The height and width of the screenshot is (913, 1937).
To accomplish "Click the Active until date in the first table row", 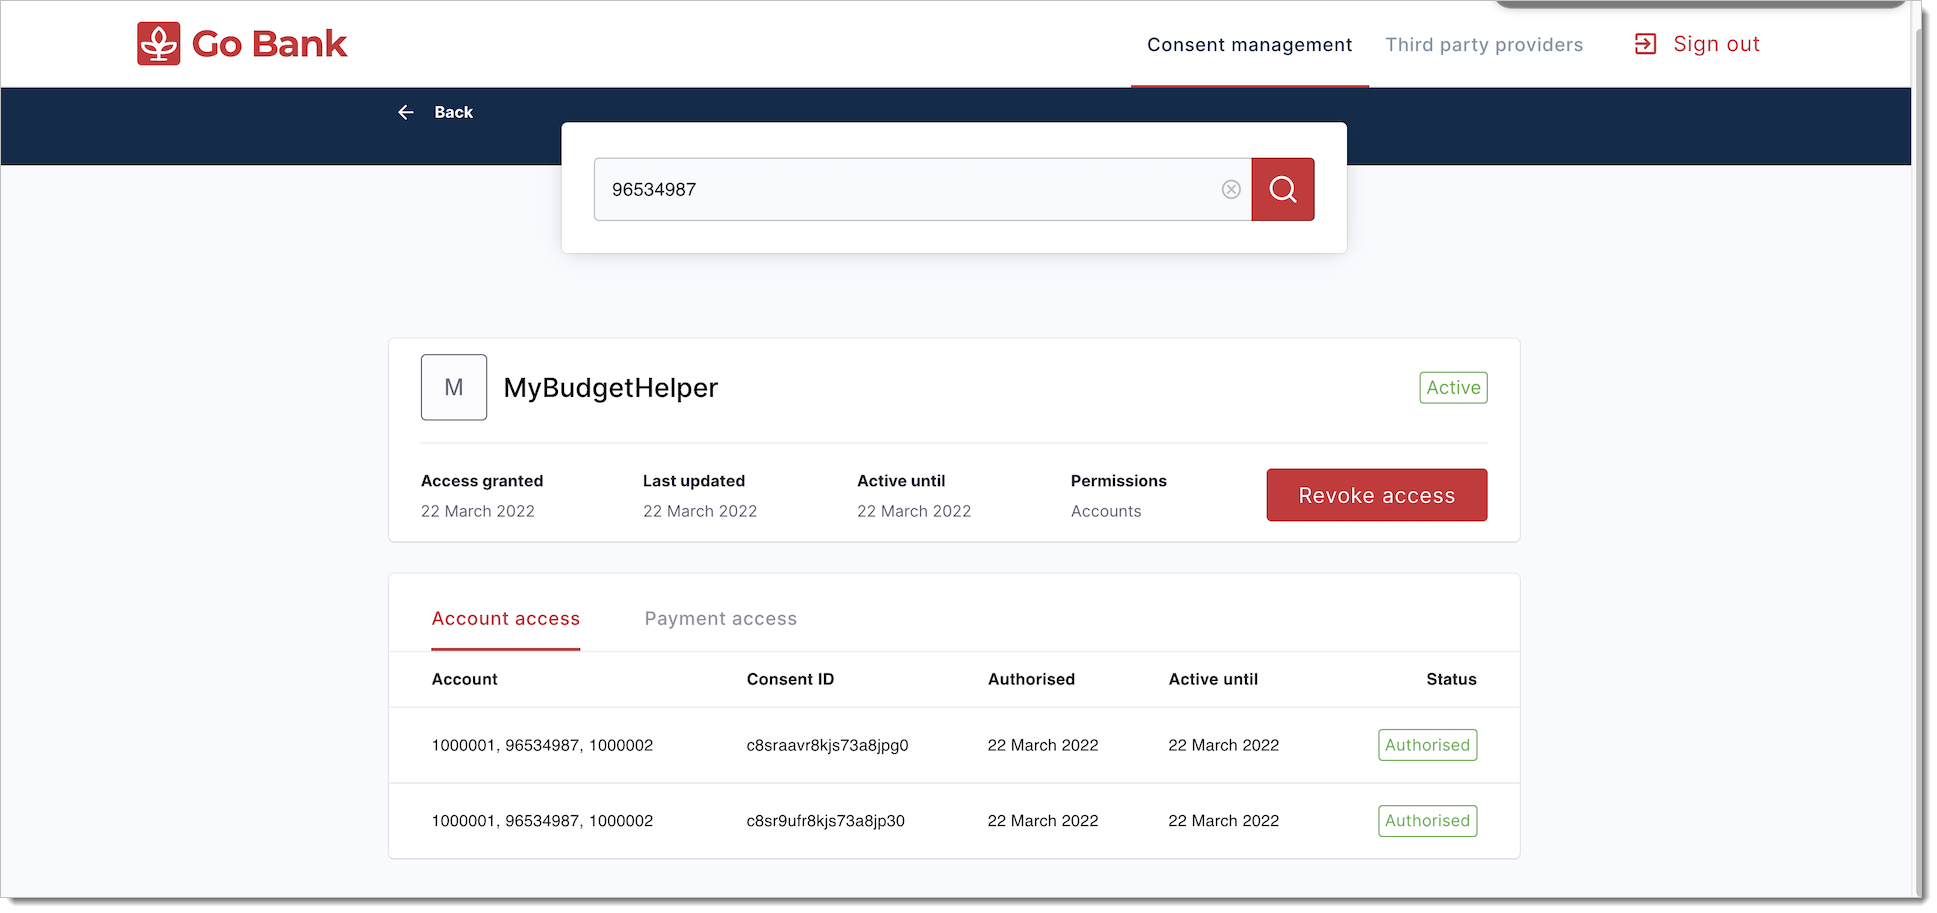I will click(1224, 745).
